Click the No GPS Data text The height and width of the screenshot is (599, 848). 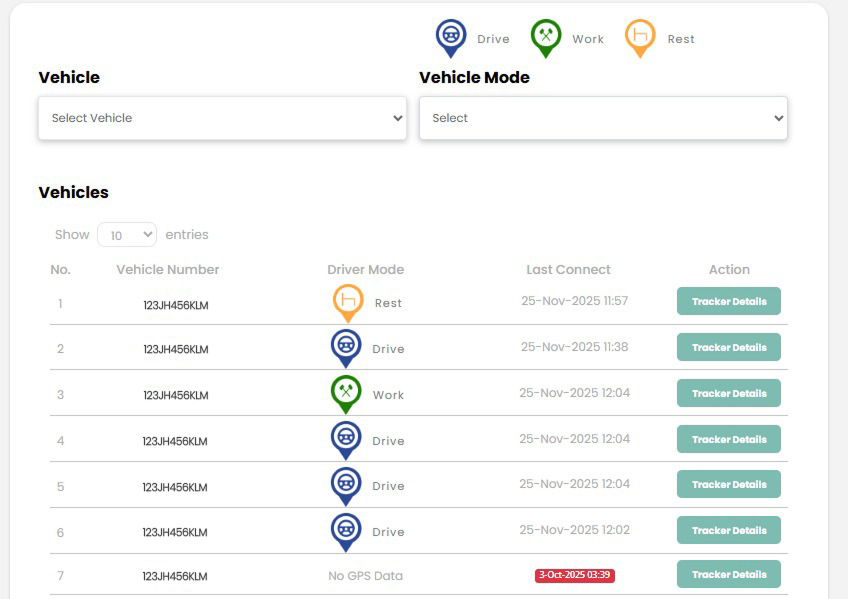pos(366,576)
